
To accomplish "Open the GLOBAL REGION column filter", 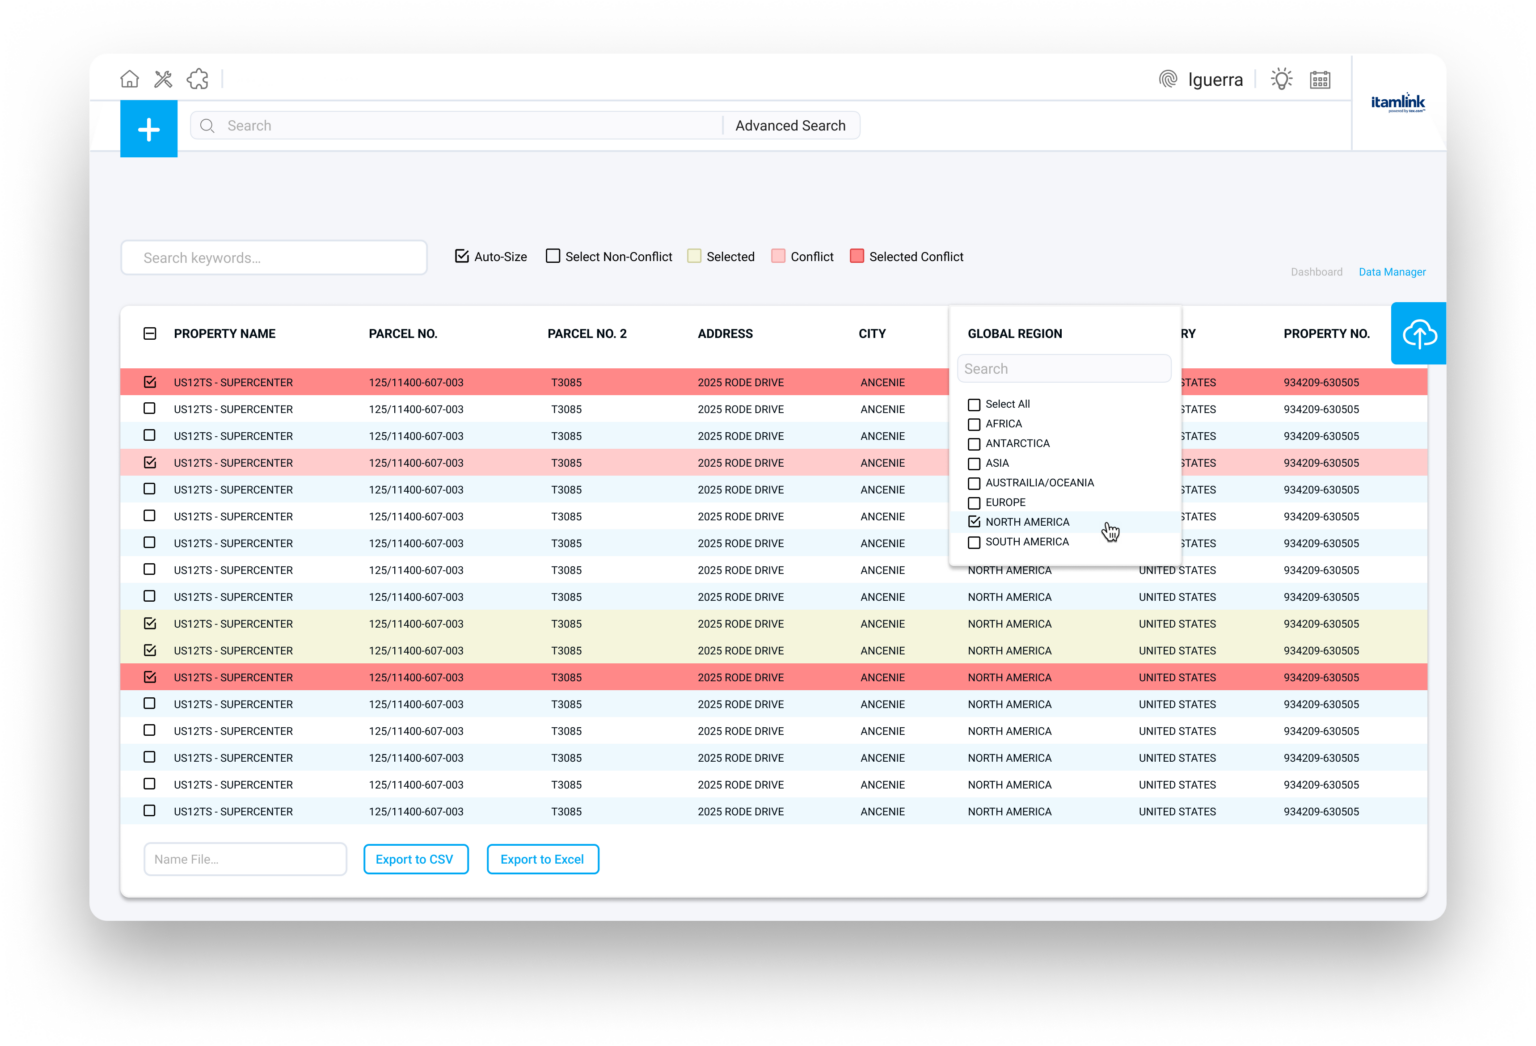I will tap(1015, 333).
